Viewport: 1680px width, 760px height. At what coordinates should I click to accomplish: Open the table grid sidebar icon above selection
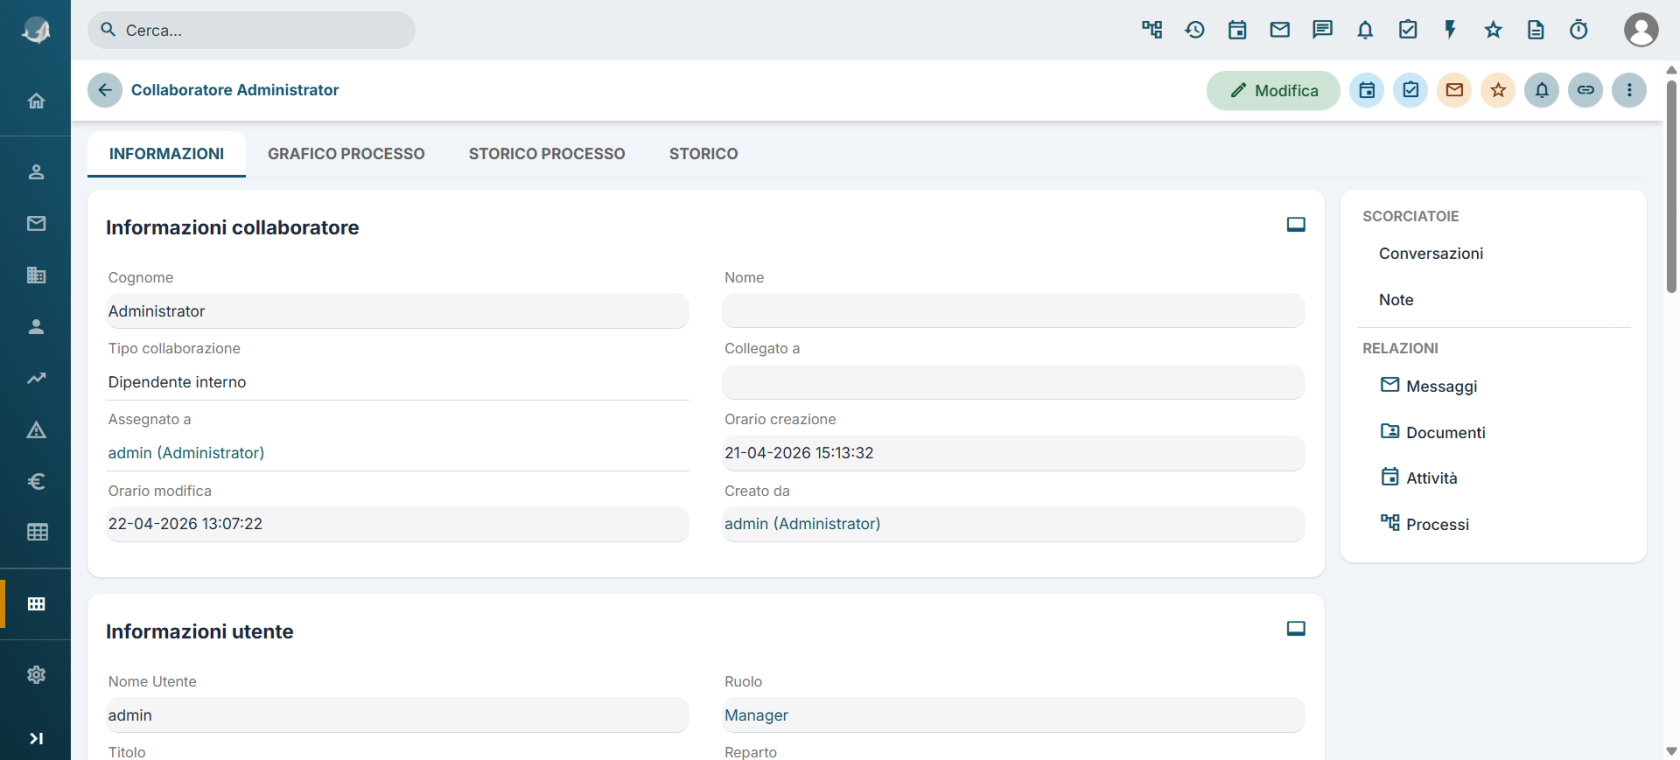[36, 533]
